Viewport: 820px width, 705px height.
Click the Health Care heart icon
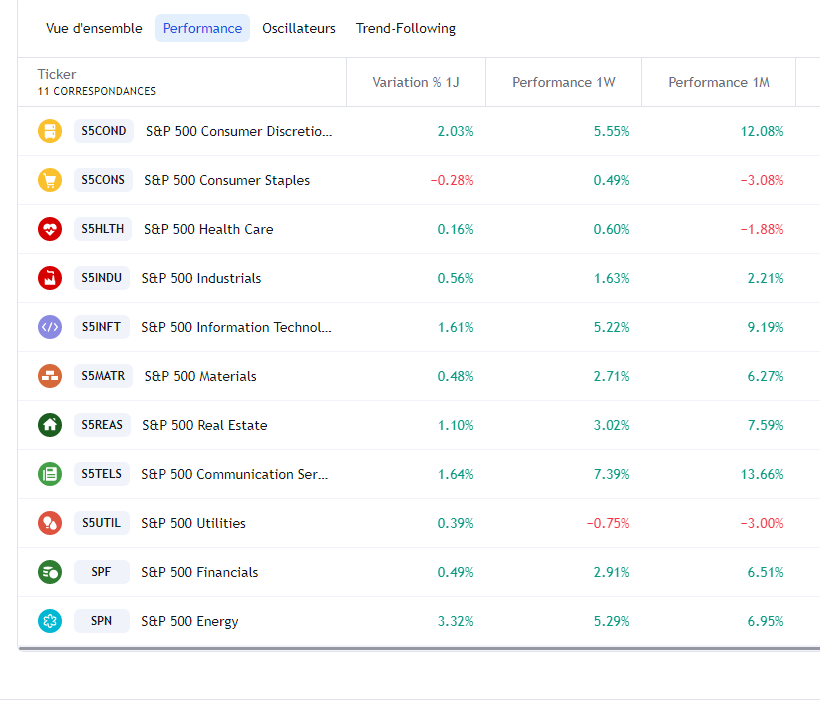point(50,229)
